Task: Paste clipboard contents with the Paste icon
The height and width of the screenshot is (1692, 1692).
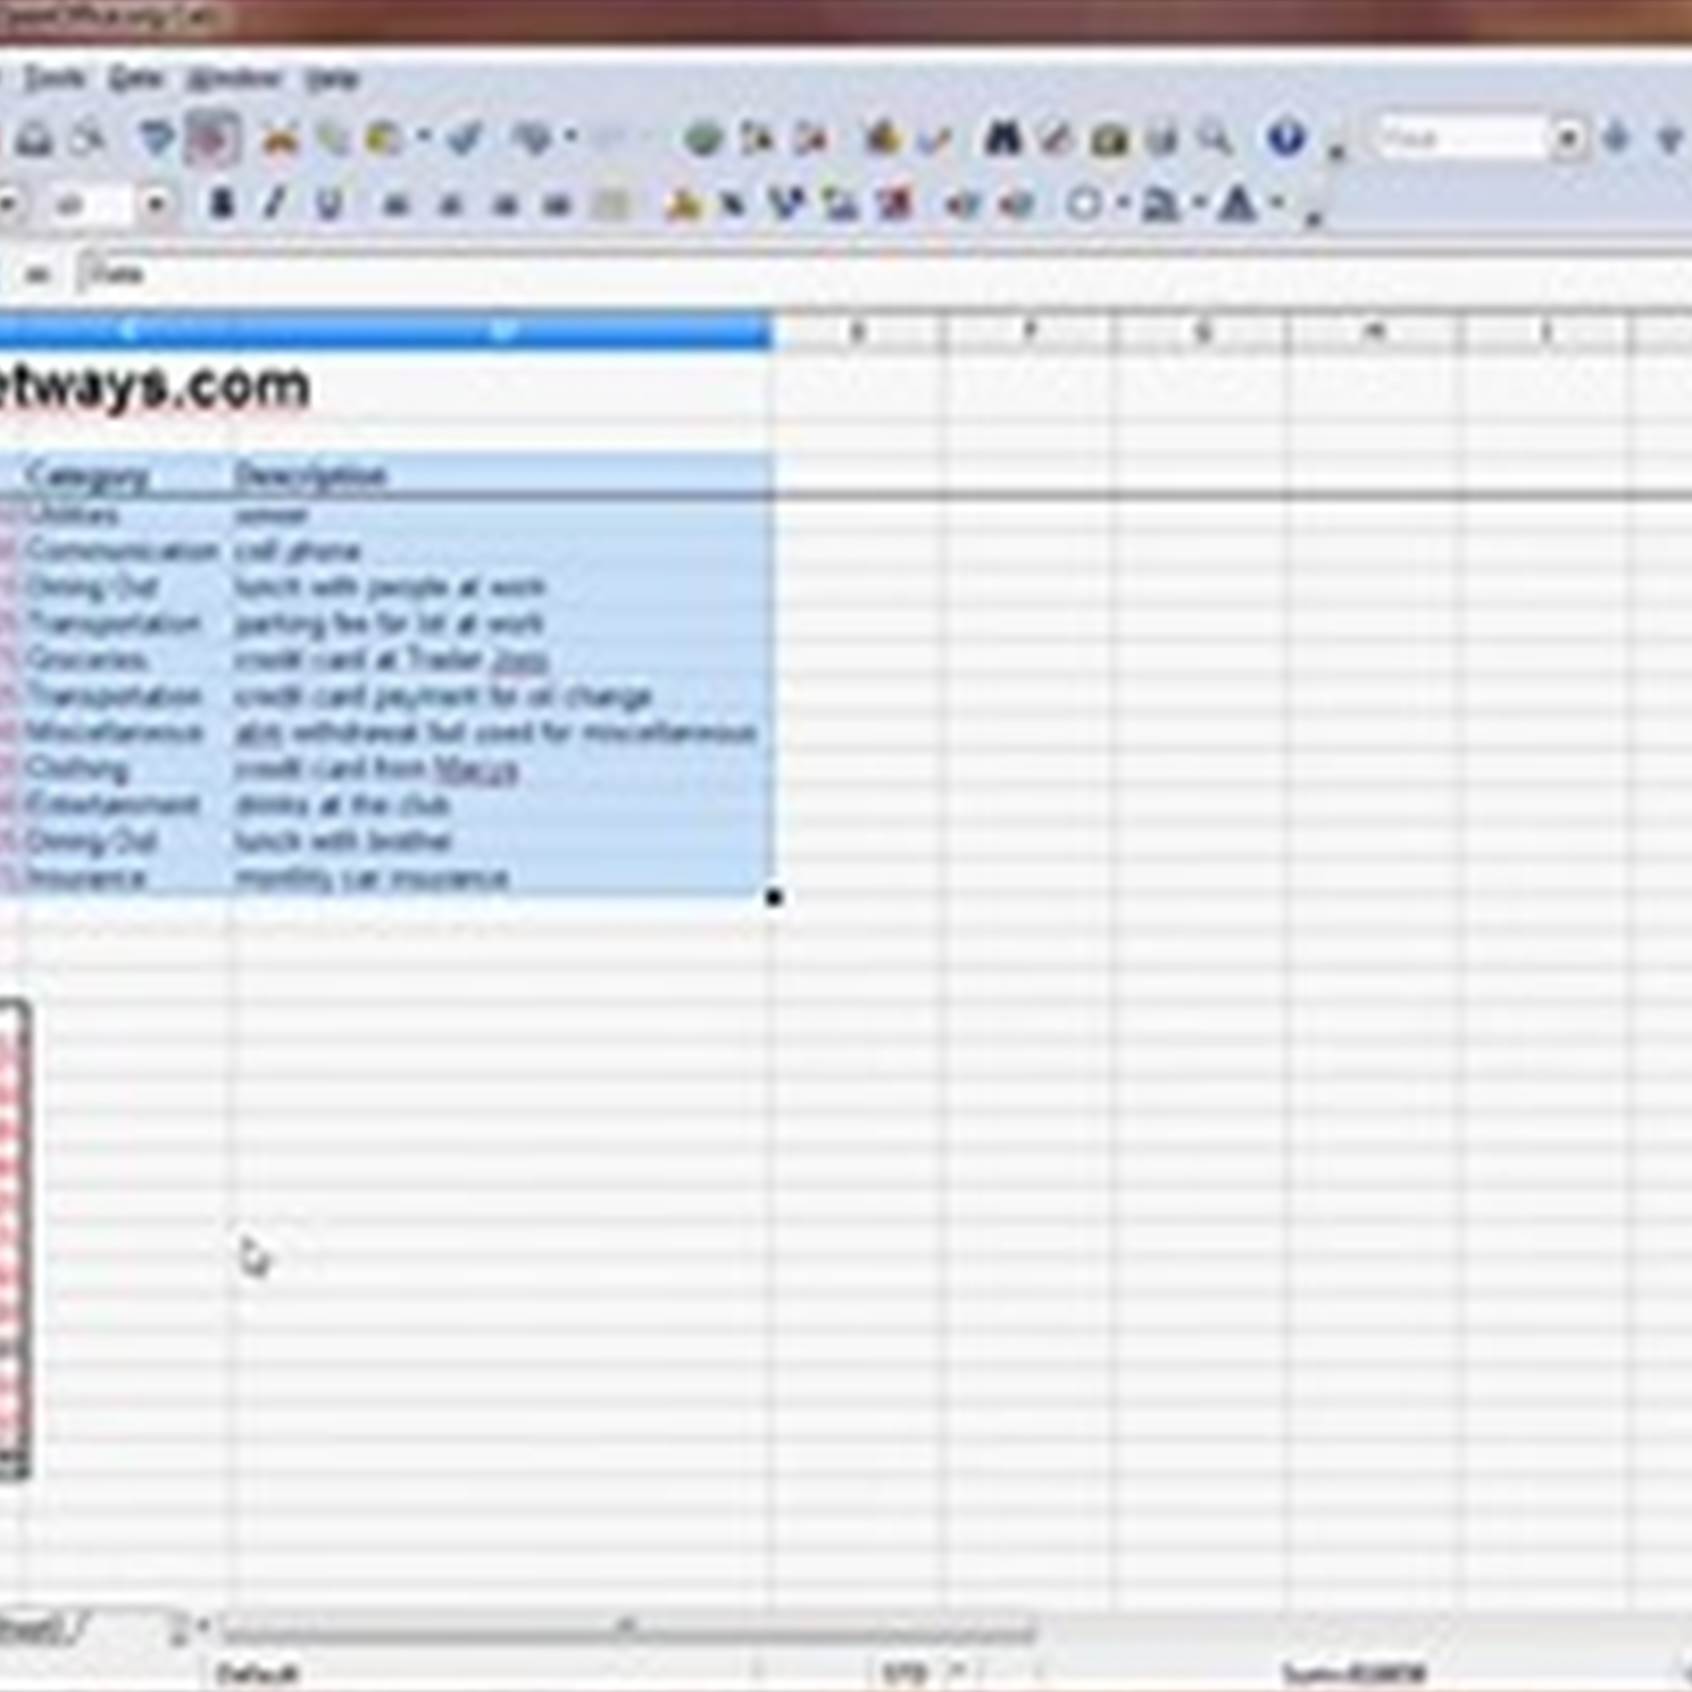Action: tap(384, 139)
